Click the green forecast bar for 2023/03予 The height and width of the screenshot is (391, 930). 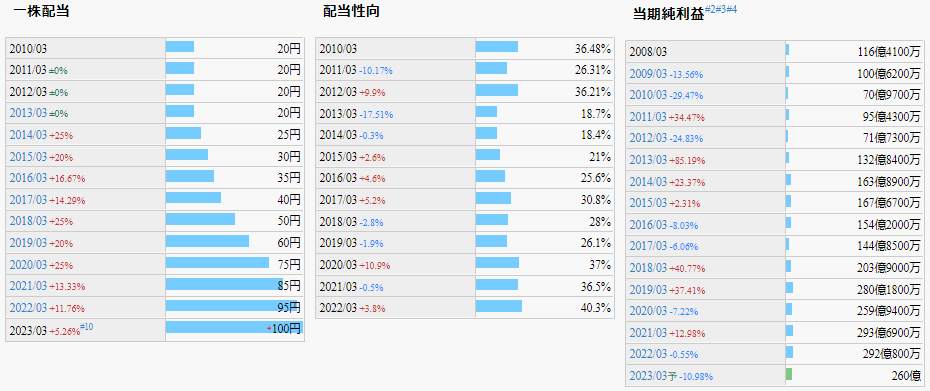[789, 374]
